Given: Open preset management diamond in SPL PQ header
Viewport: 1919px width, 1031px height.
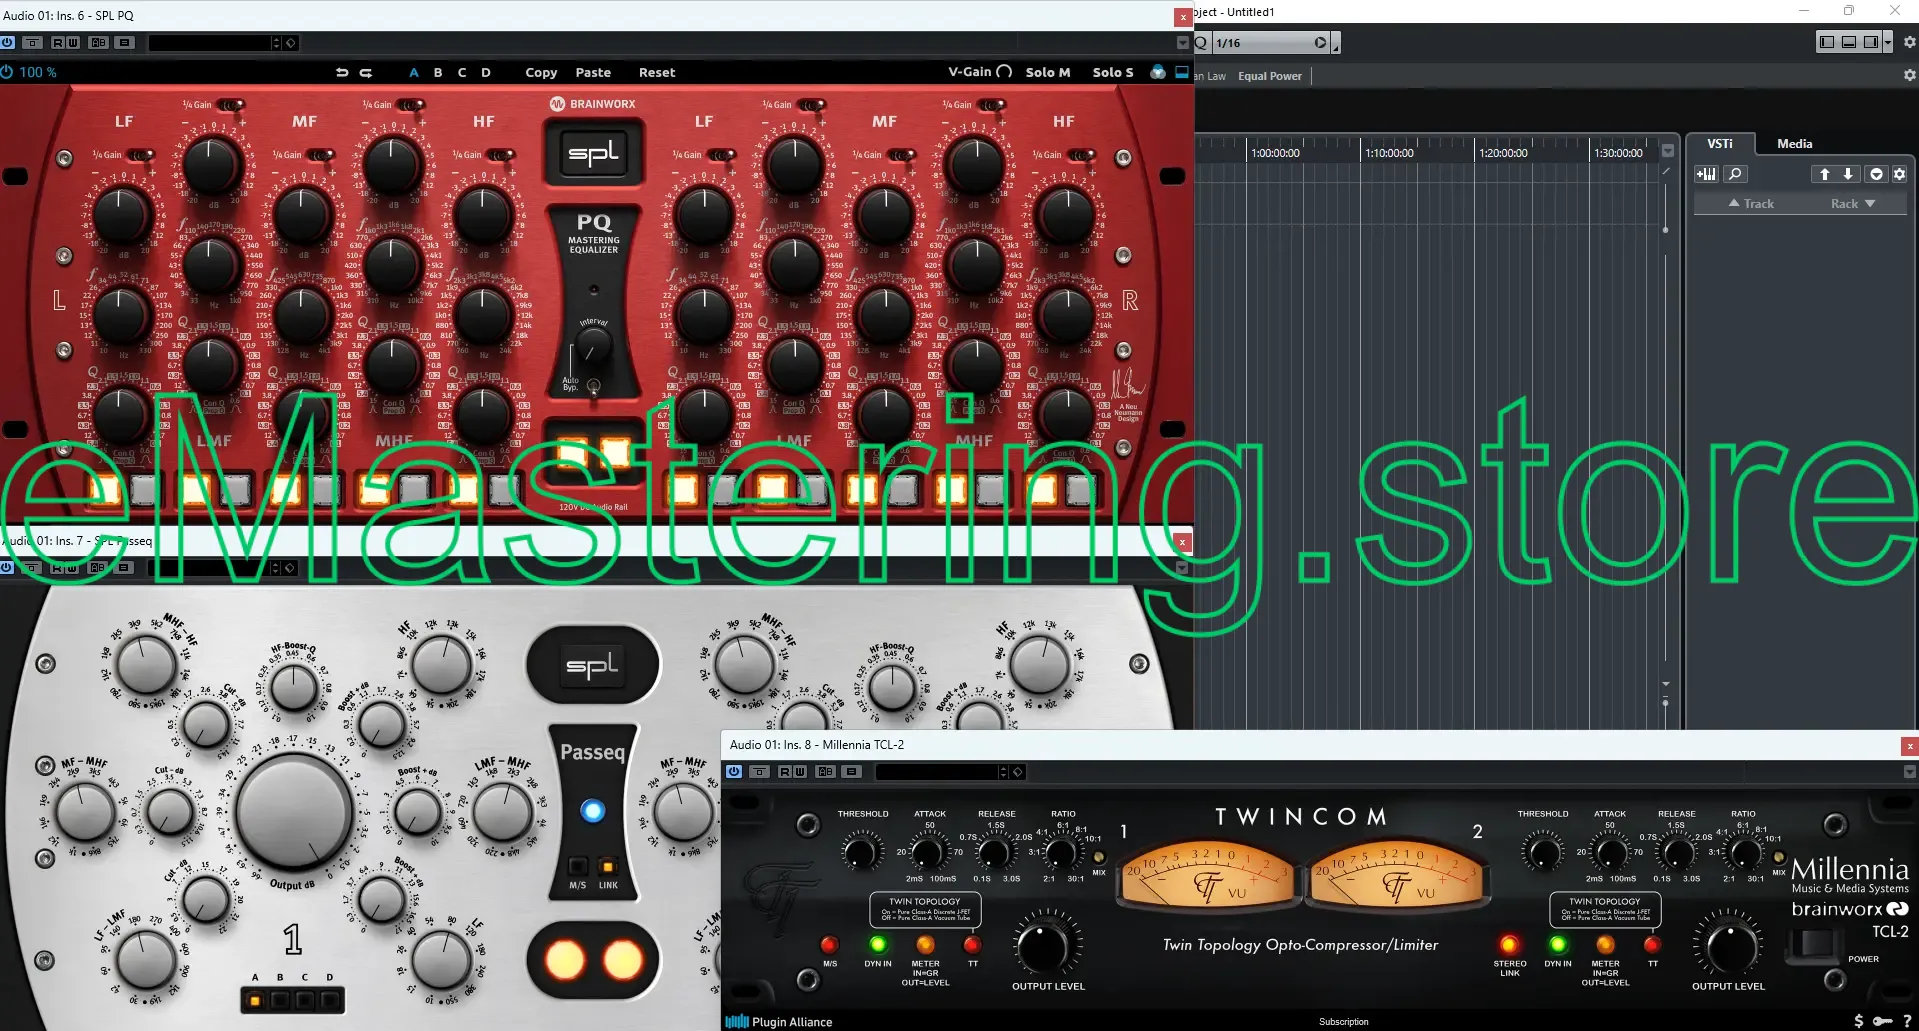Looking at the screenshot, I should [291, 43].
